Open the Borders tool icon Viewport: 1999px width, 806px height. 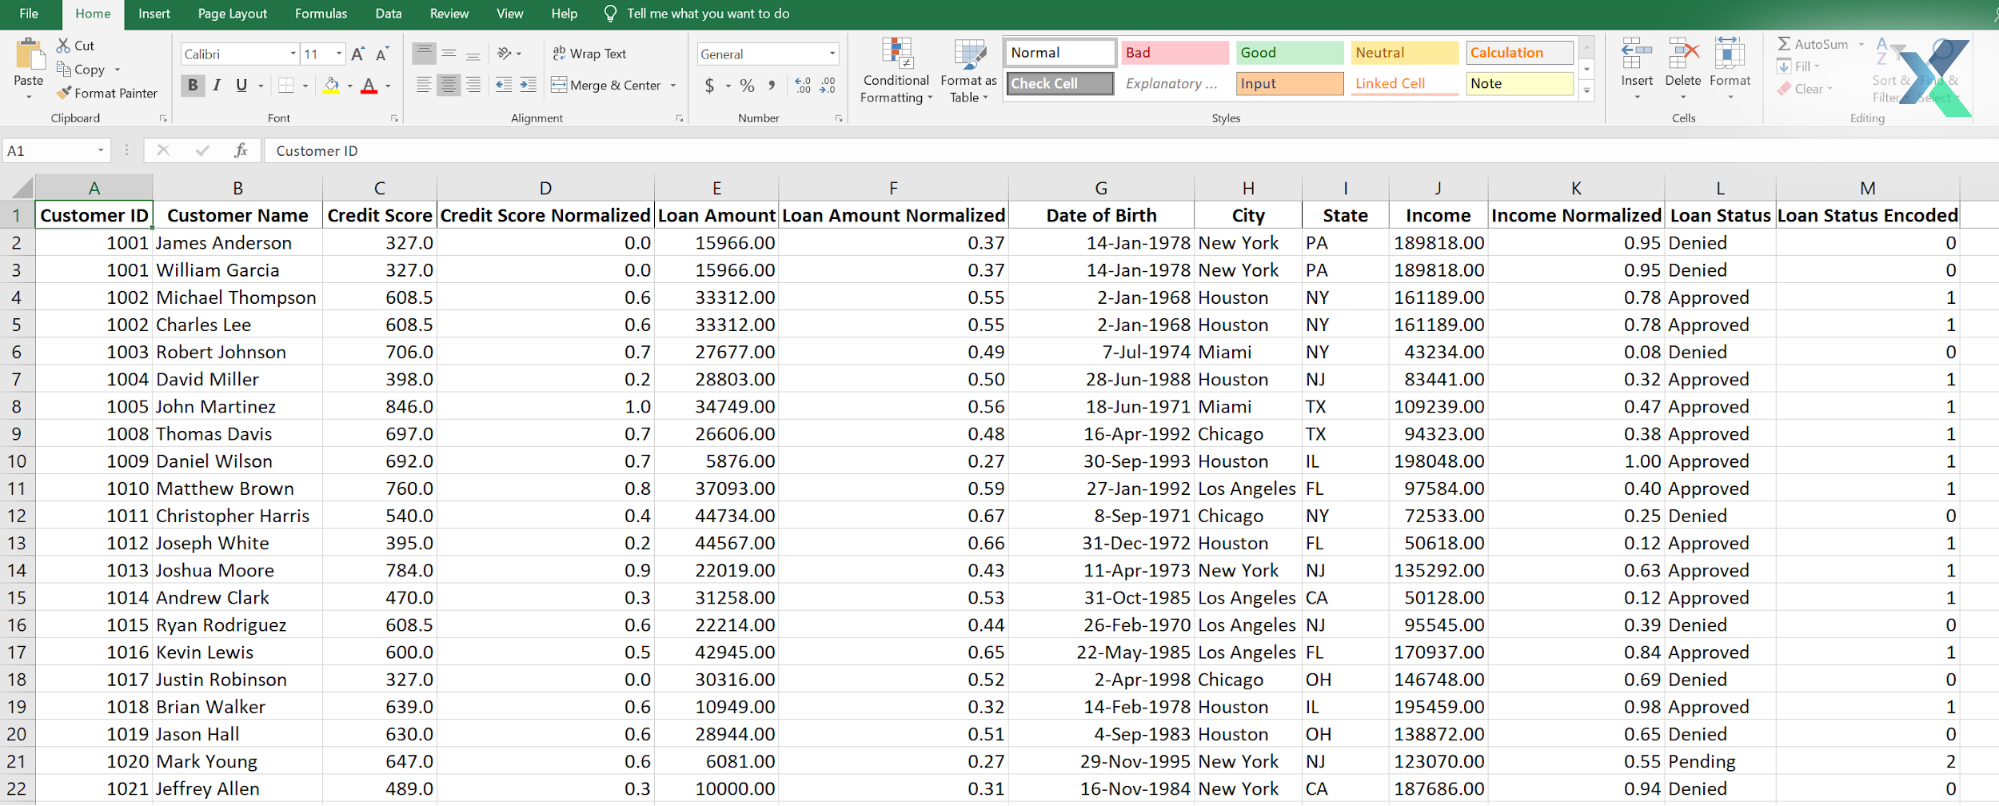coord(286,86)
